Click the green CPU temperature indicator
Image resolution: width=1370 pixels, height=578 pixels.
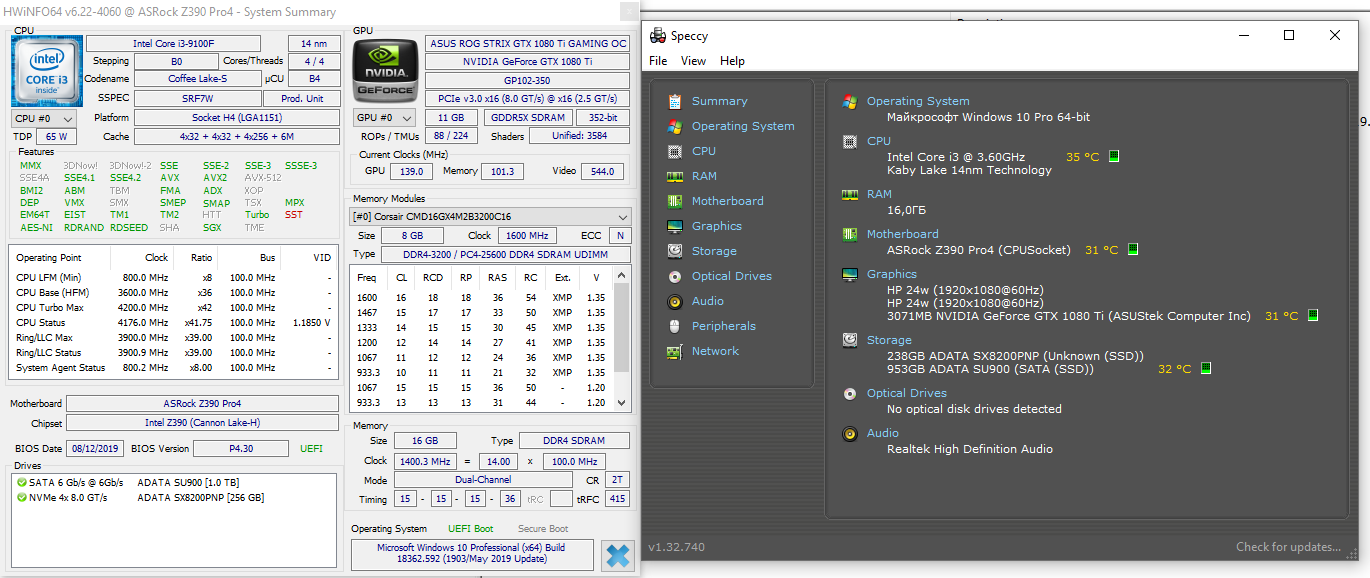[1114, 157]
